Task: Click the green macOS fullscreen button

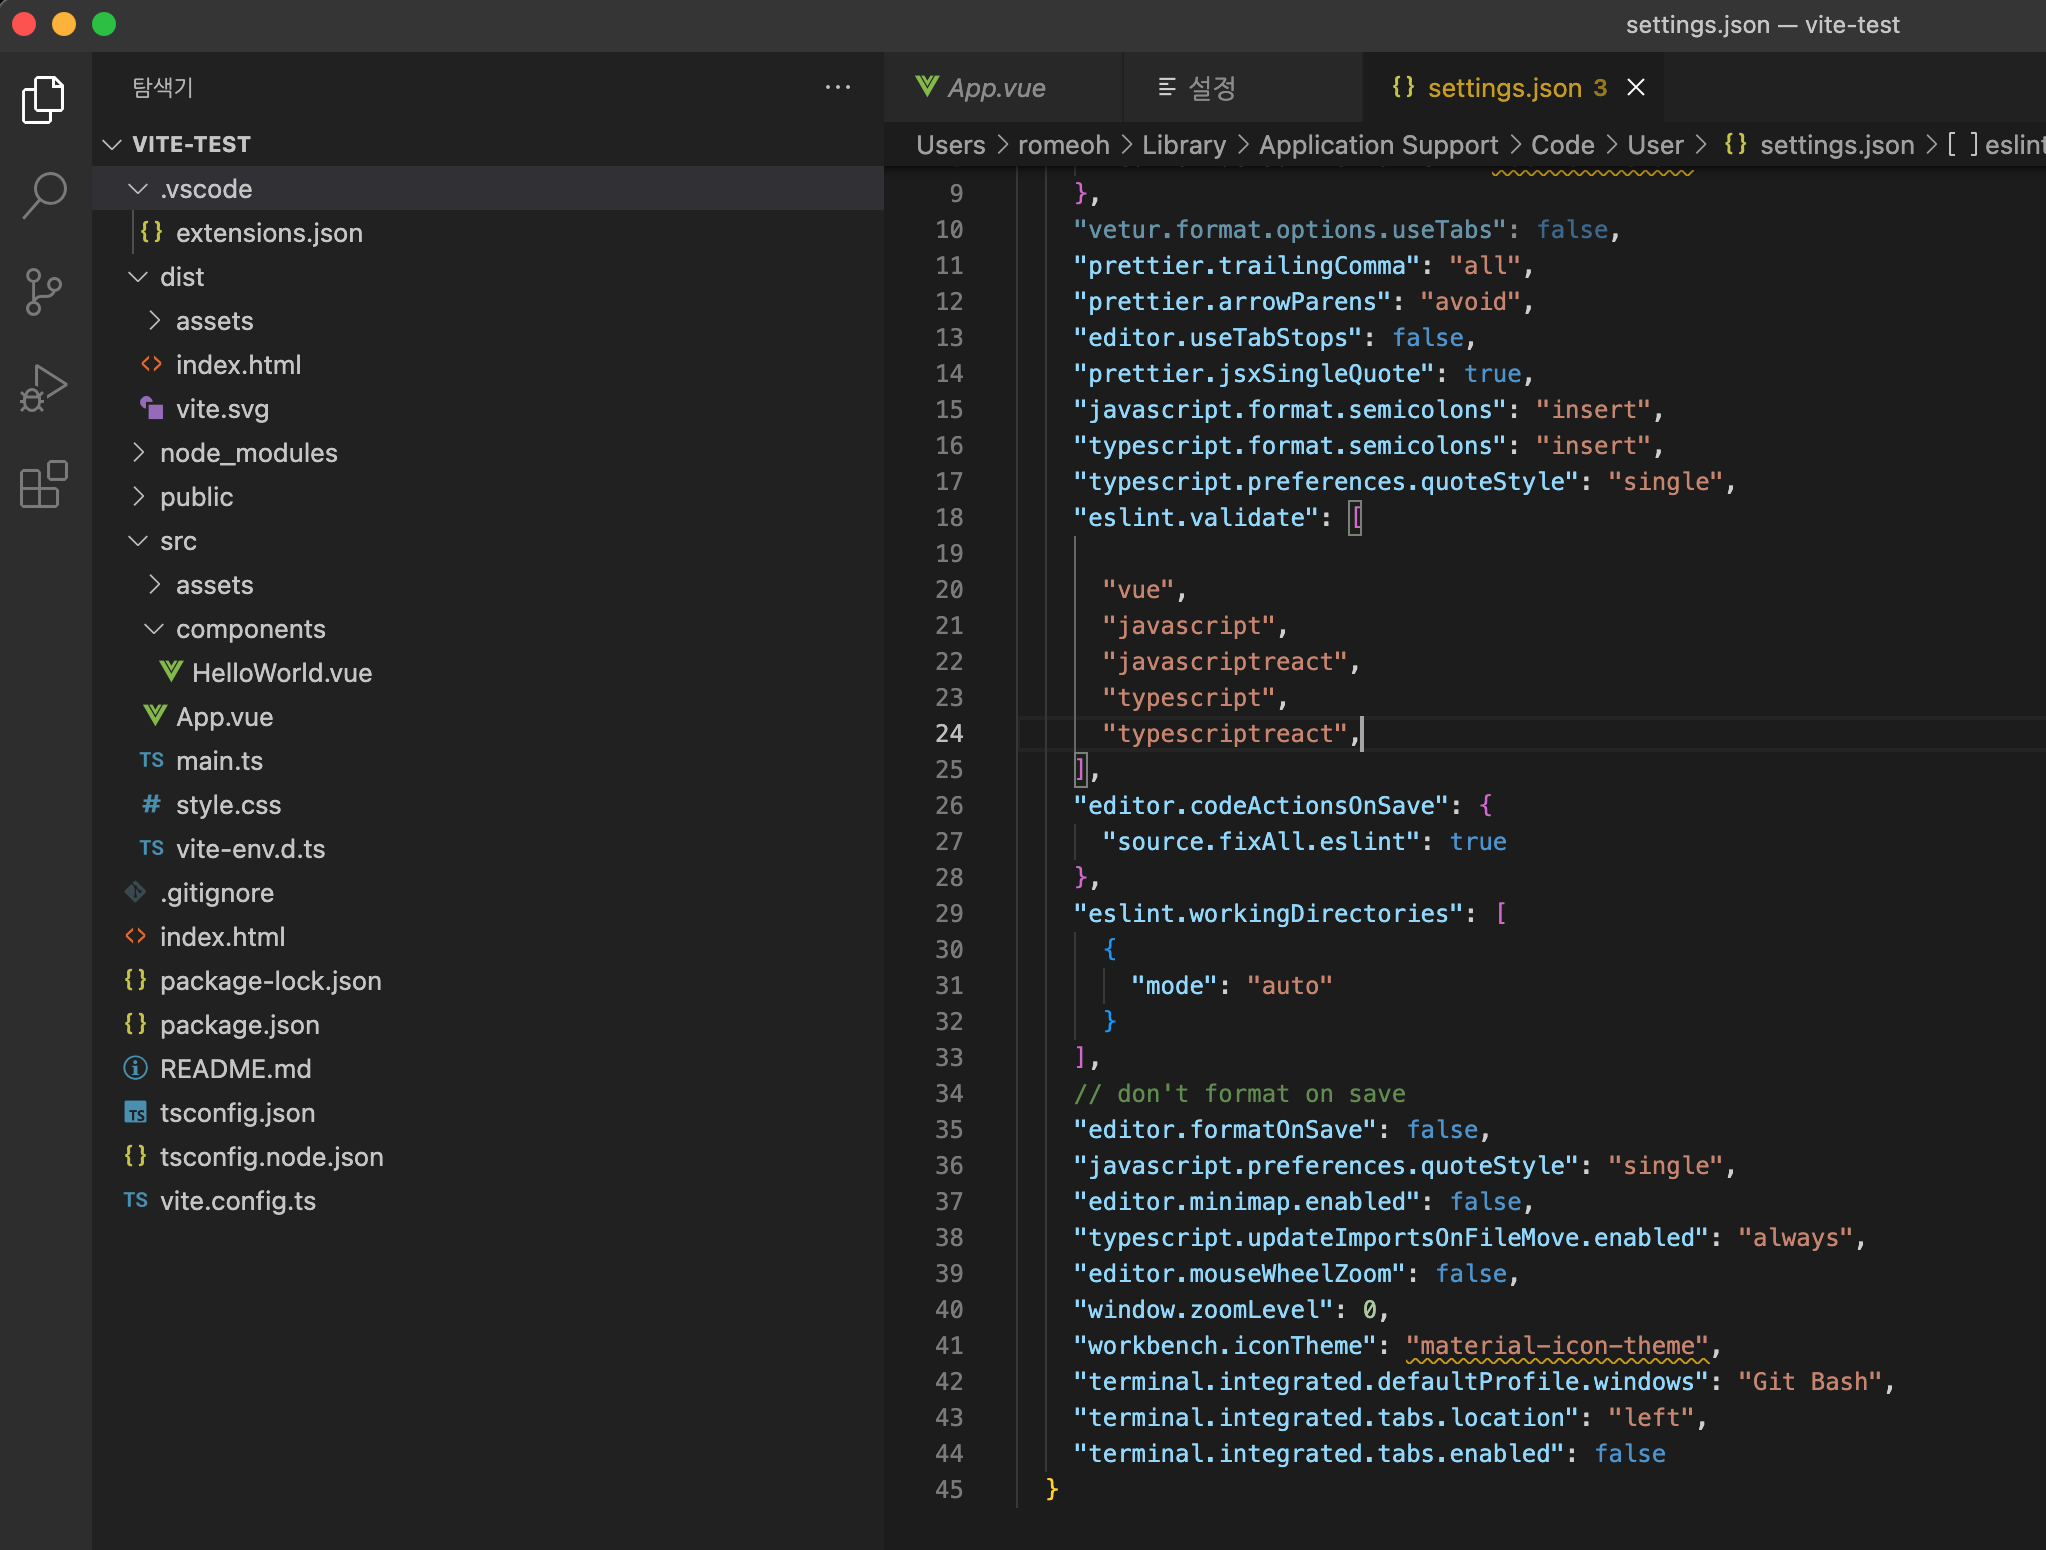Action: 104,24
